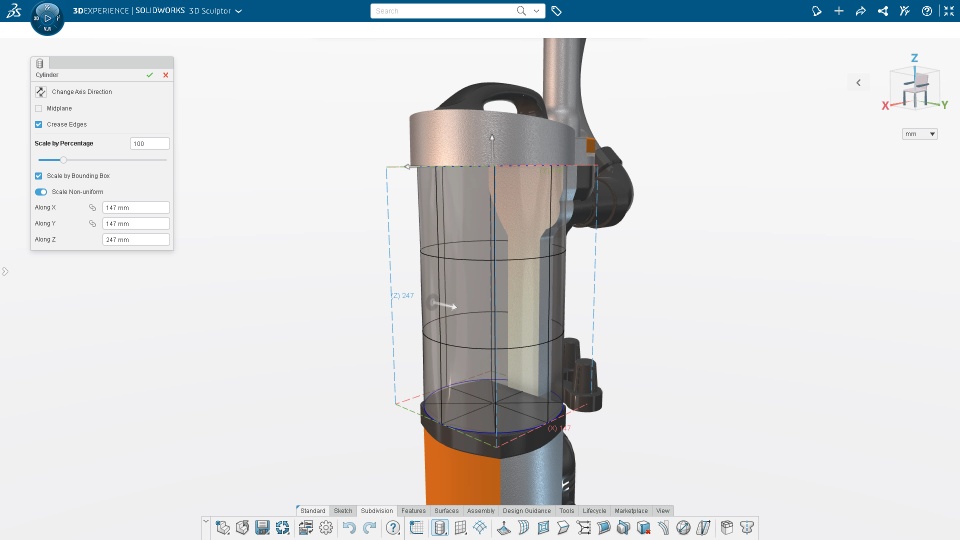Open the Design Guidance tab
Image resolution: width=960 pixels, height=540 pixels.
click(527, 511)
